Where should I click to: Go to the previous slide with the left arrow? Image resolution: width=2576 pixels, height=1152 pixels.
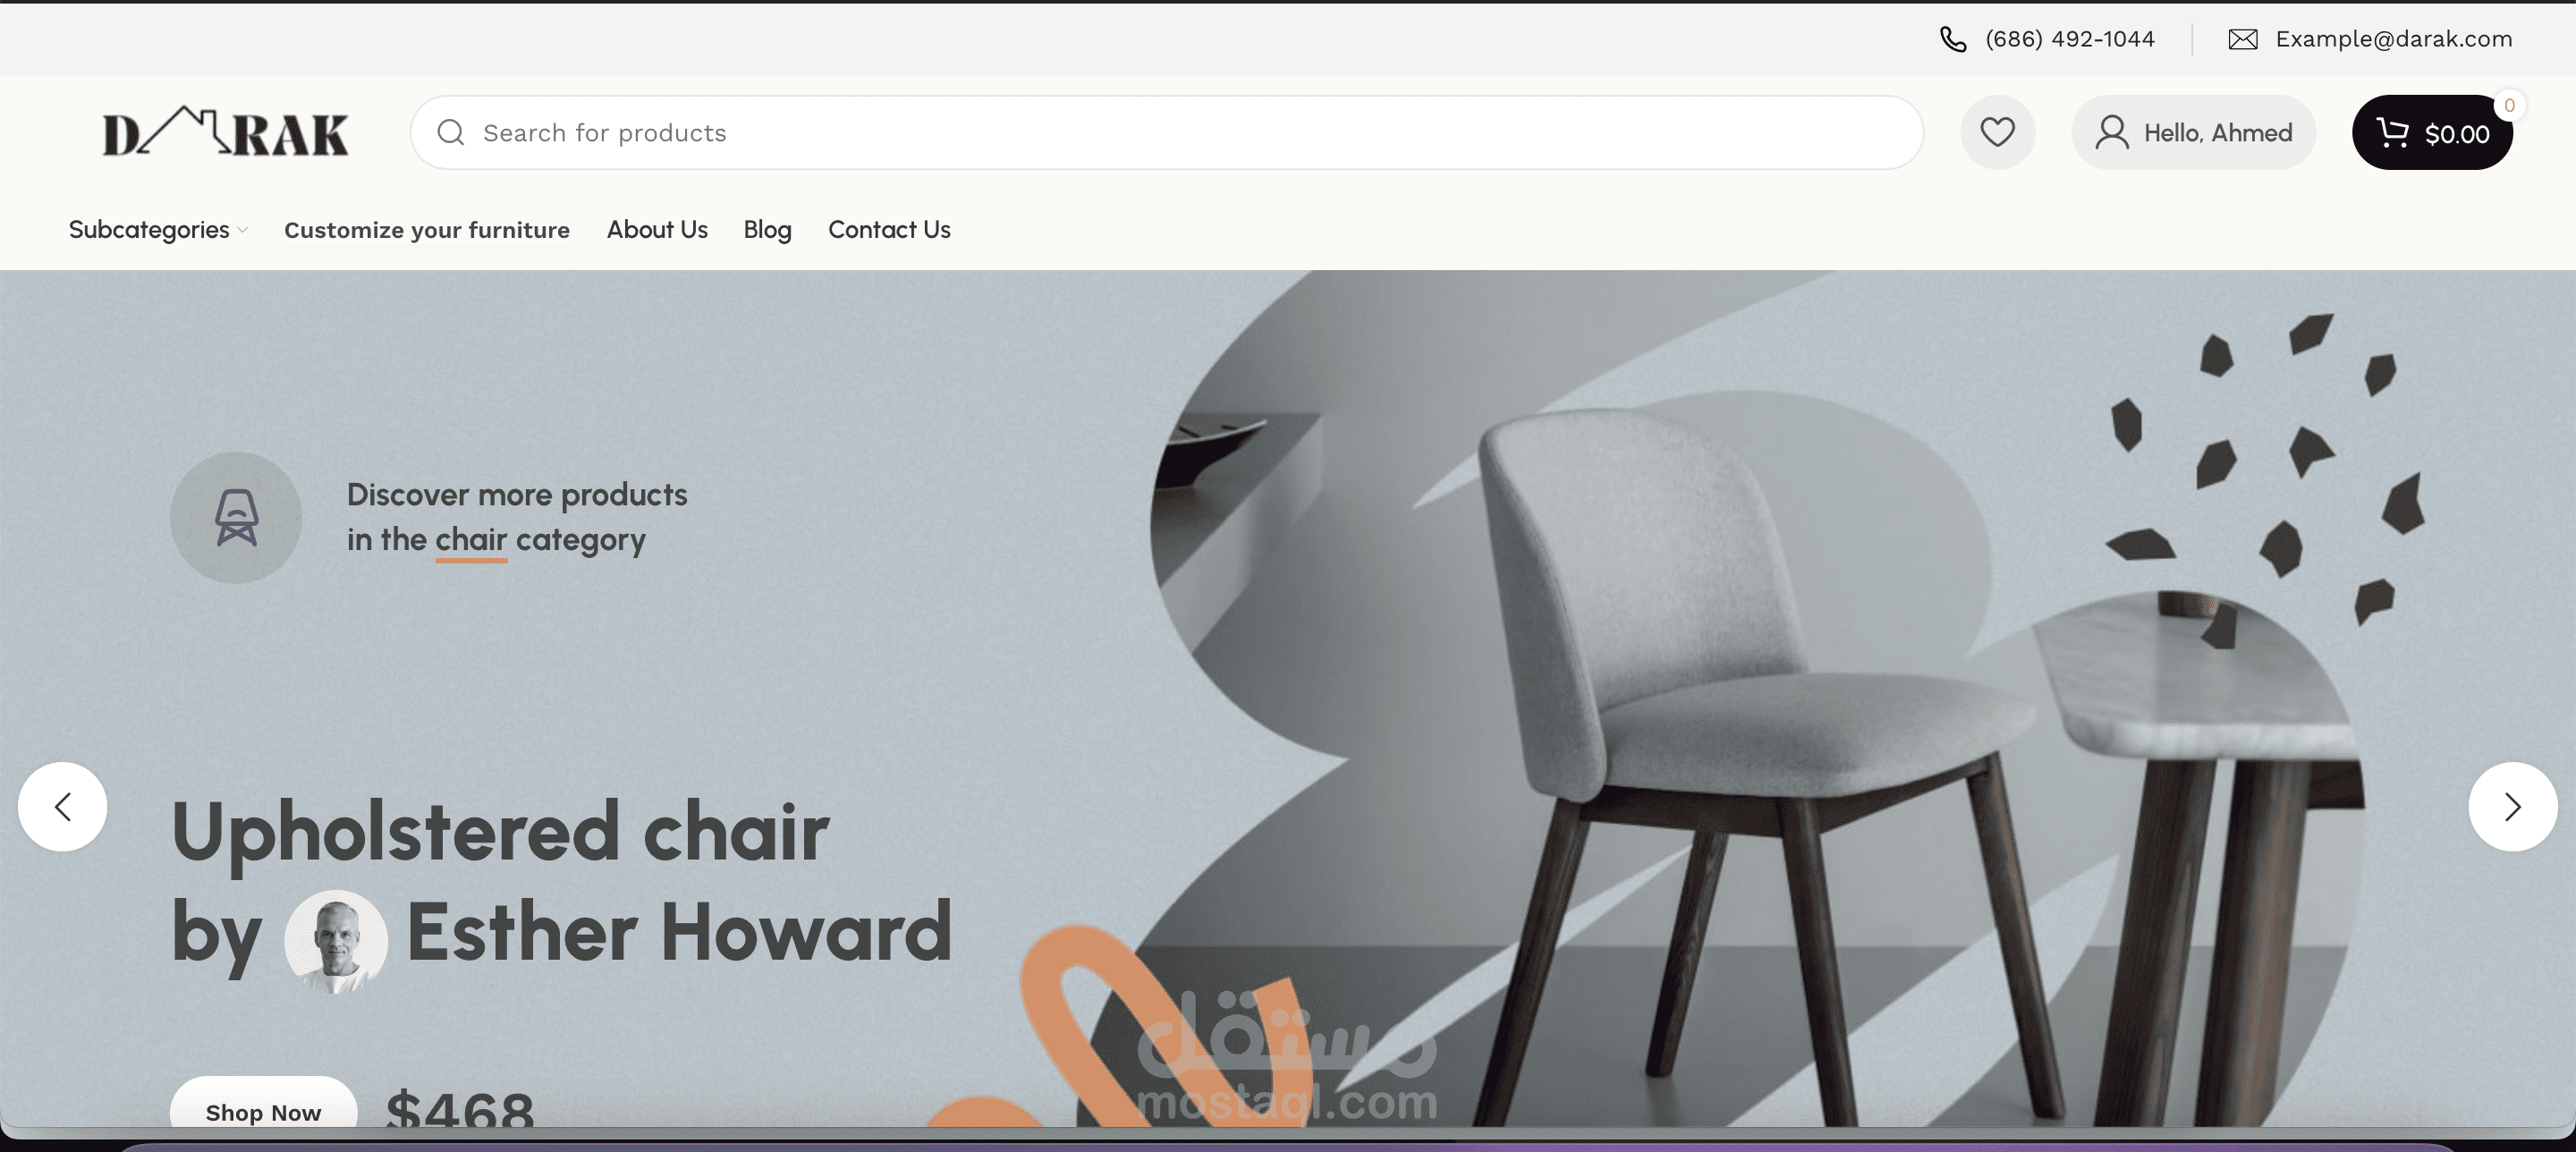pyautogui.click(x=62, y=806)
